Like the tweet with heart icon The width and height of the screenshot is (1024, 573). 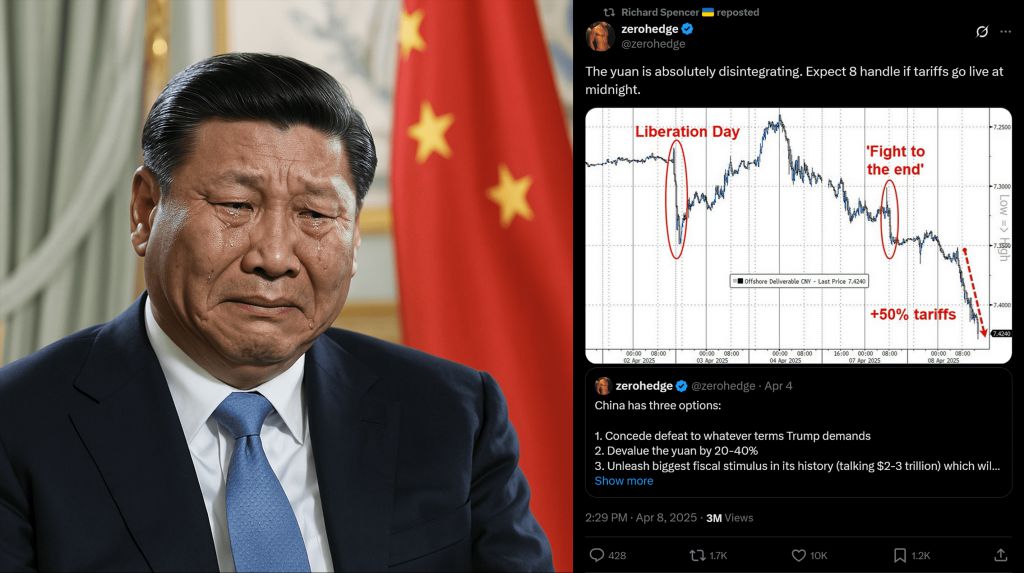click(x=798, y=555)
